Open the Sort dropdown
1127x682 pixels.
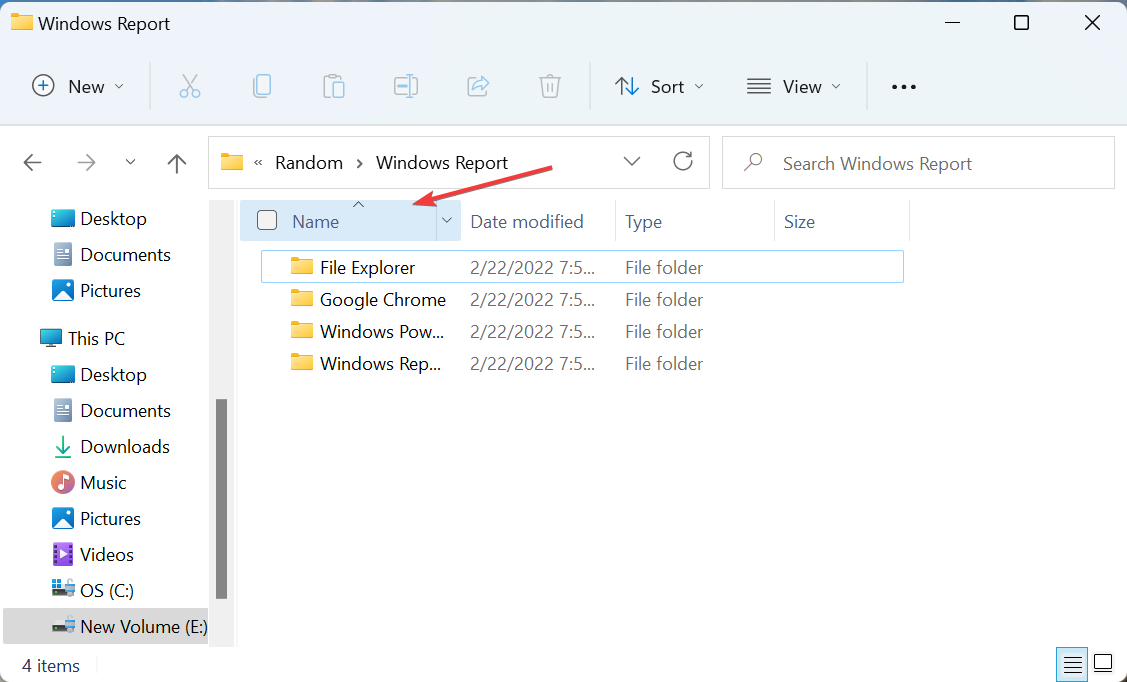point(659,86)
